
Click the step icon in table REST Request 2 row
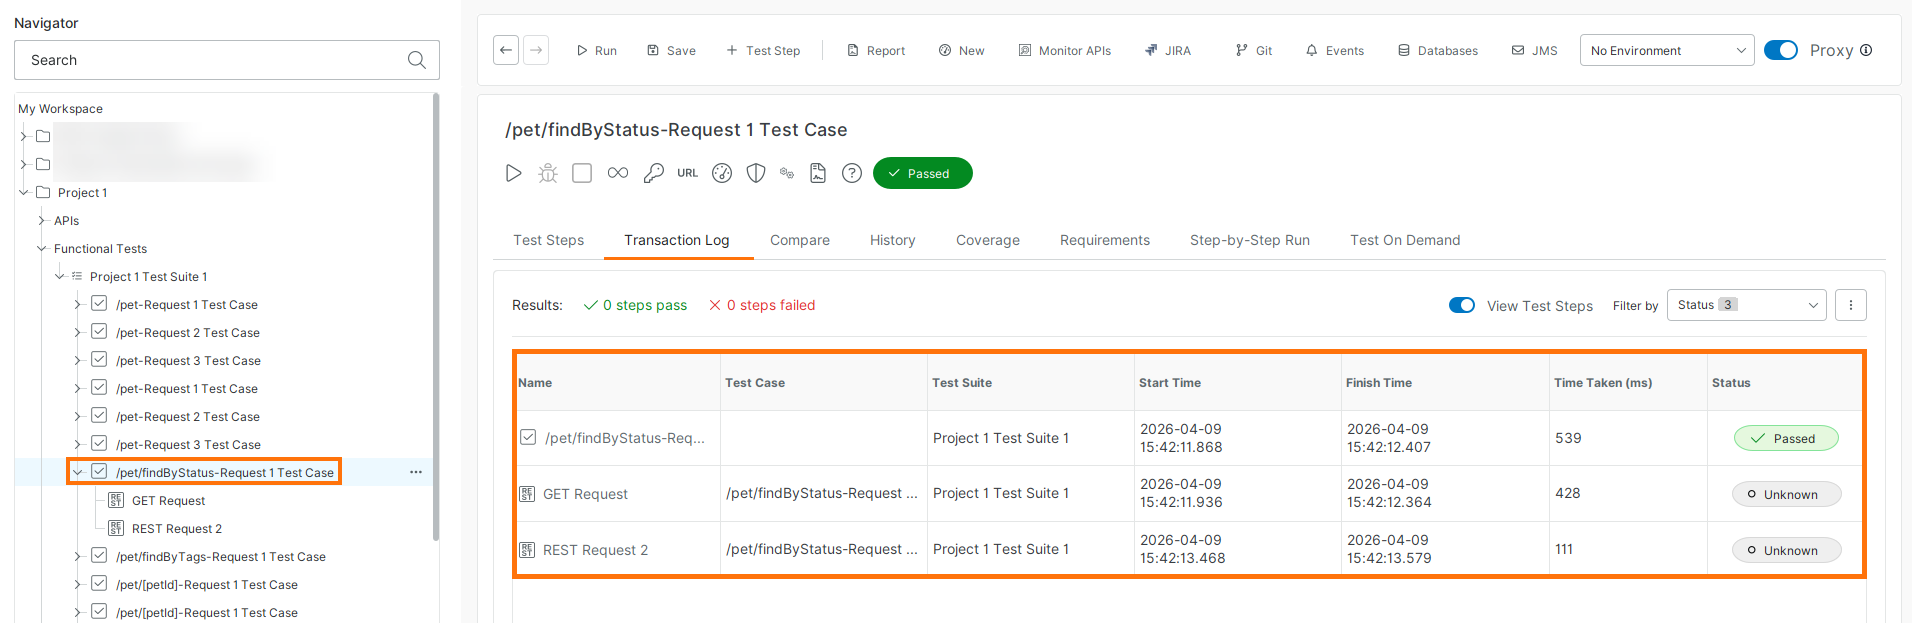[x=527, y=550]
